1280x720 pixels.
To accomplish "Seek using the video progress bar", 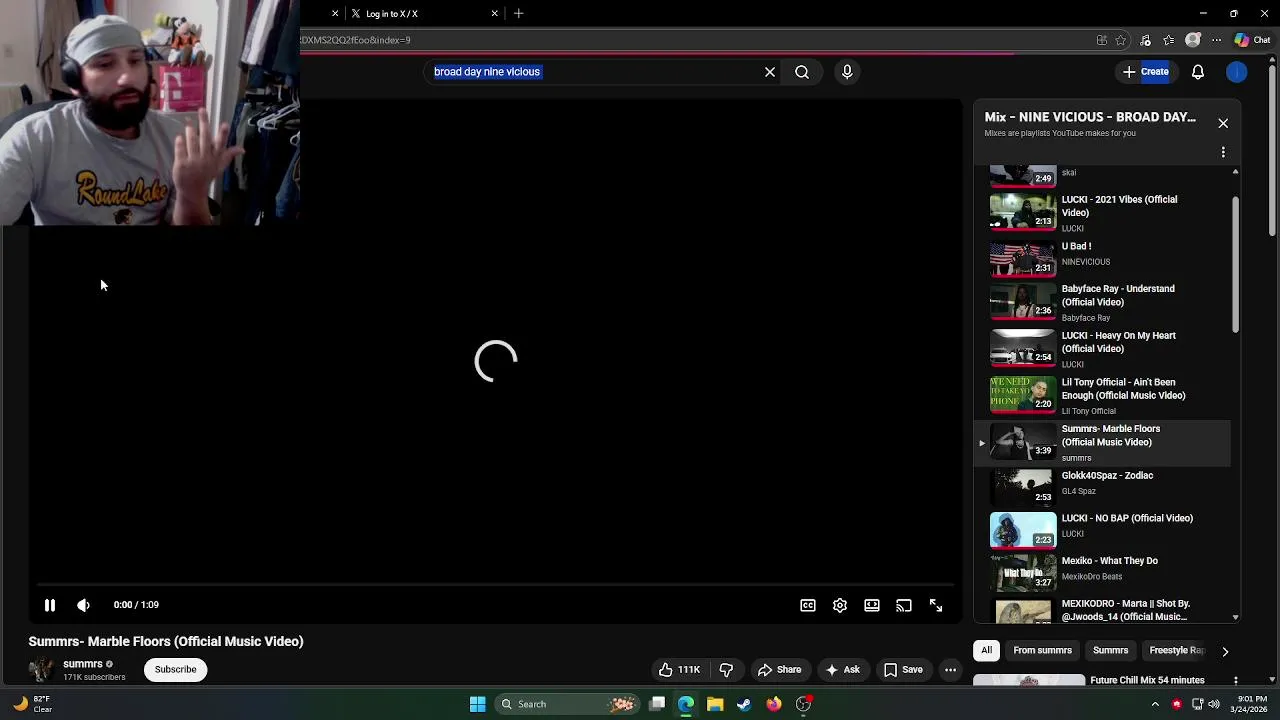I will pos(497,585).
